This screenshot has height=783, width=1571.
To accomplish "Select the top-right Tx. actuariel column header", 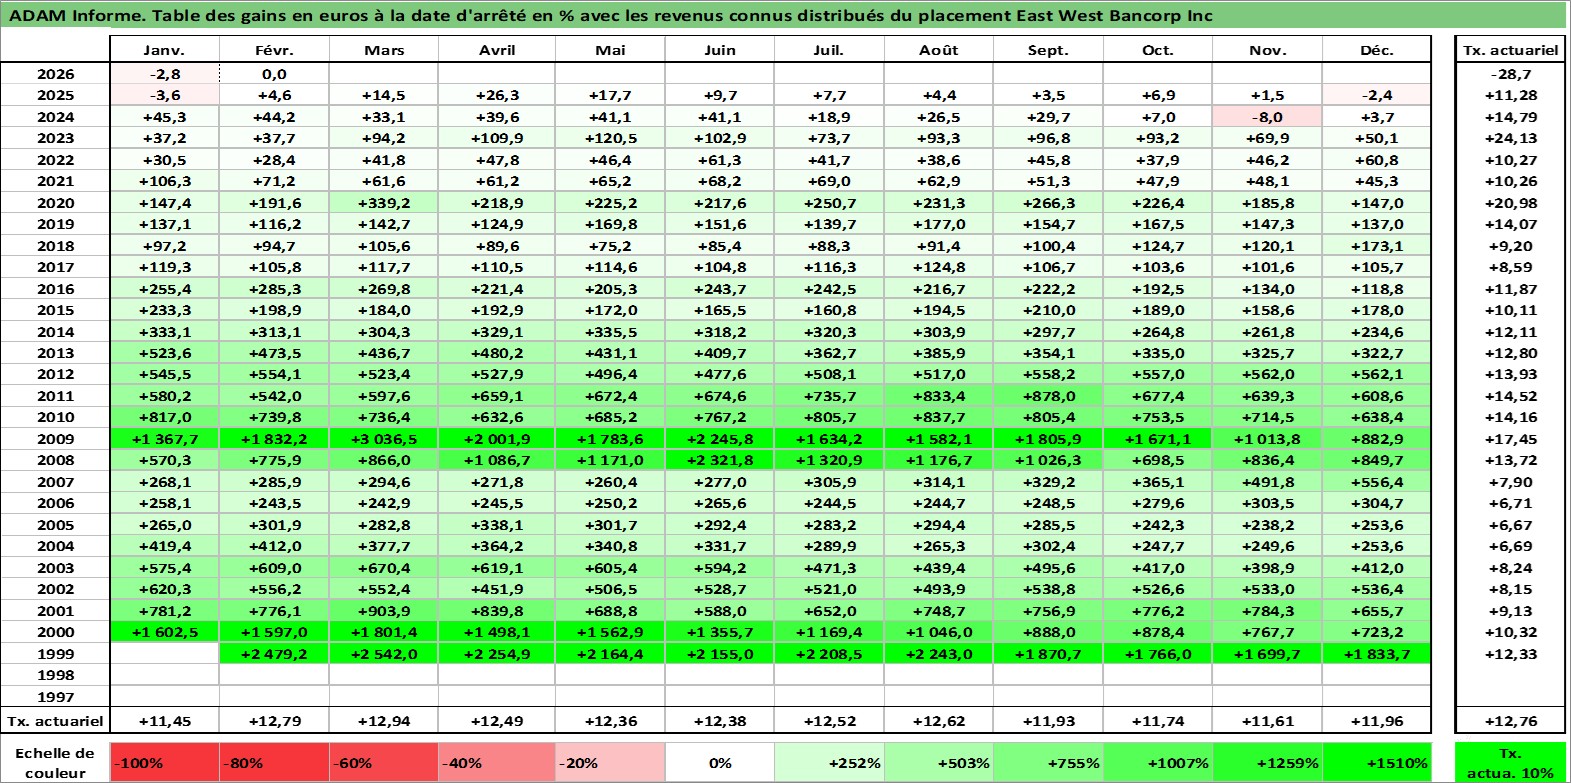I will [x=1510, y=50].
